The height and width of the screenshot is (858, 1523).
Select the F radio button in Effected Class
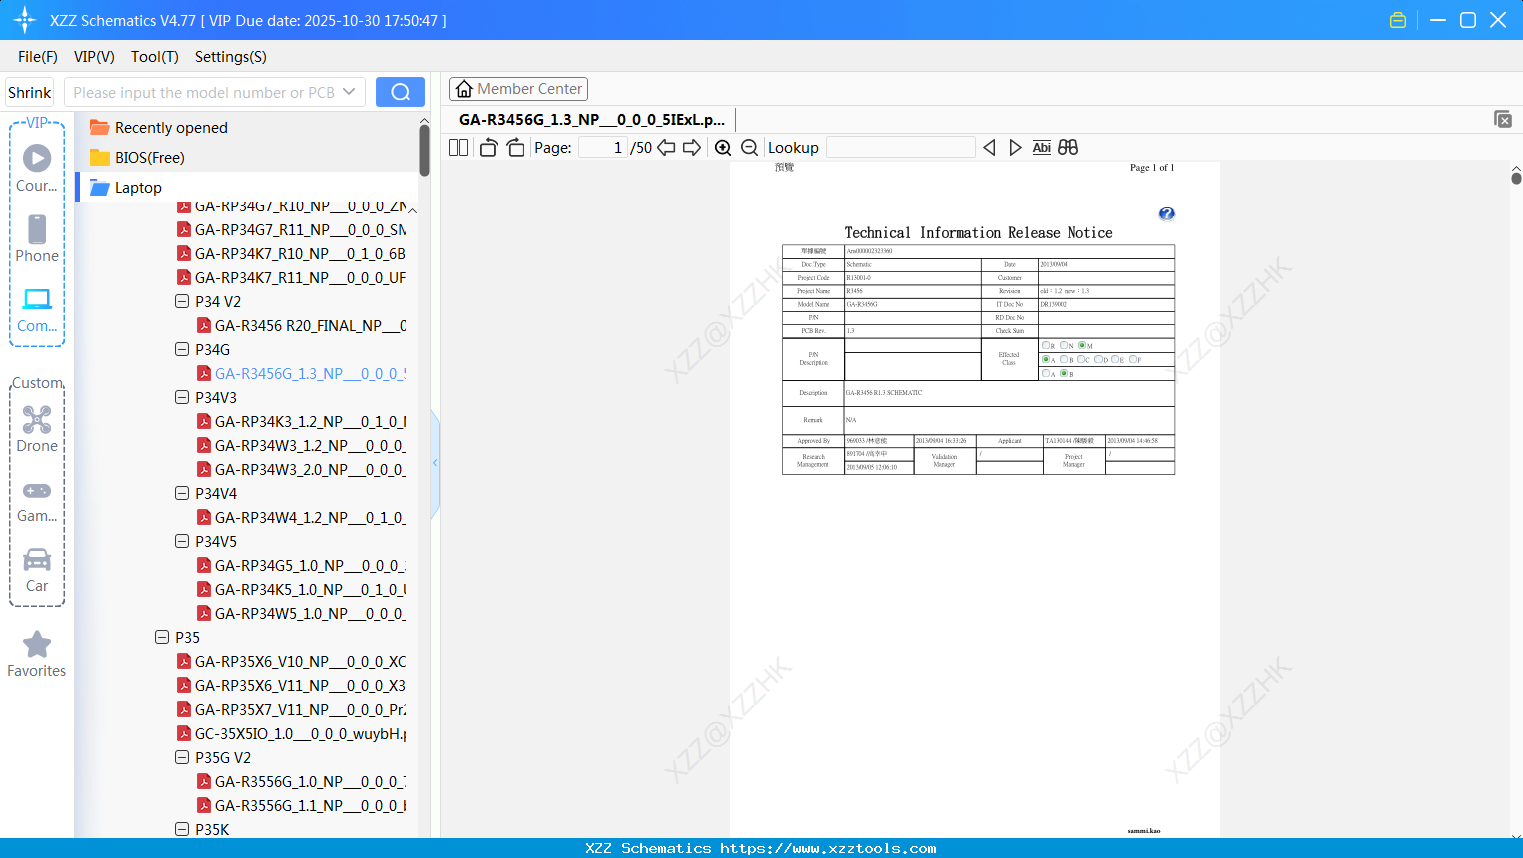pos(1132,359)
